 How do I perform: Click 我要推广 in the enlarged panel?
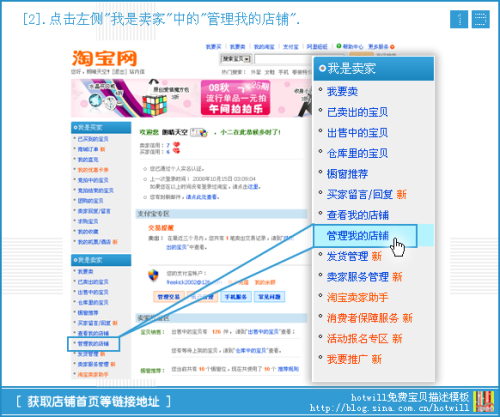click(x=347, y=360)
